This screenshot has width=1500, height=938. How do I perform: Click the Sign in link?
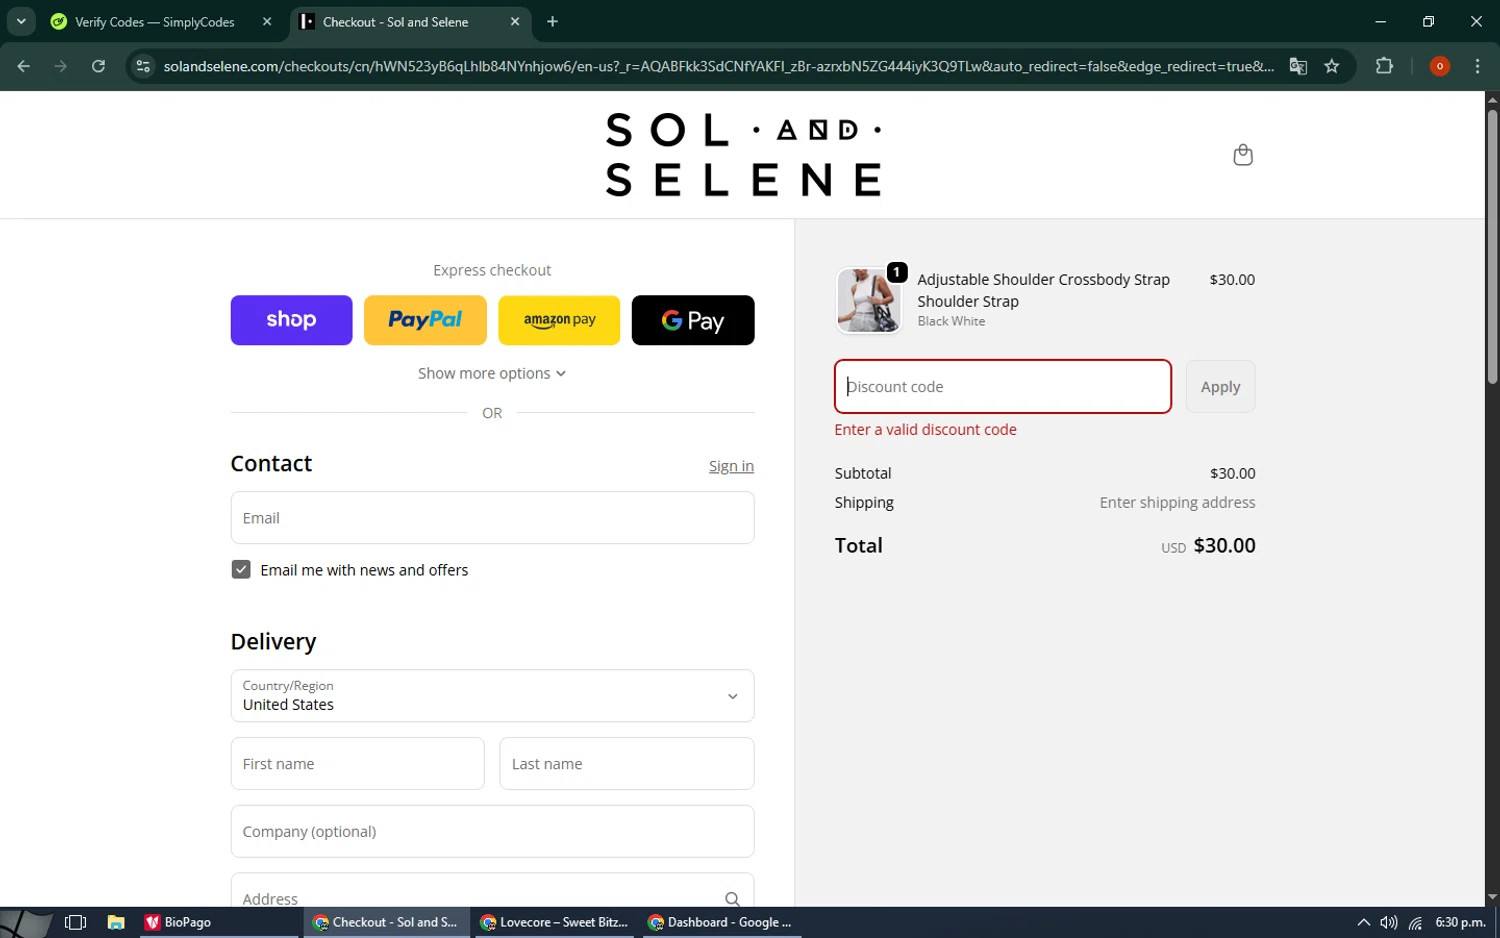point(731,466)
